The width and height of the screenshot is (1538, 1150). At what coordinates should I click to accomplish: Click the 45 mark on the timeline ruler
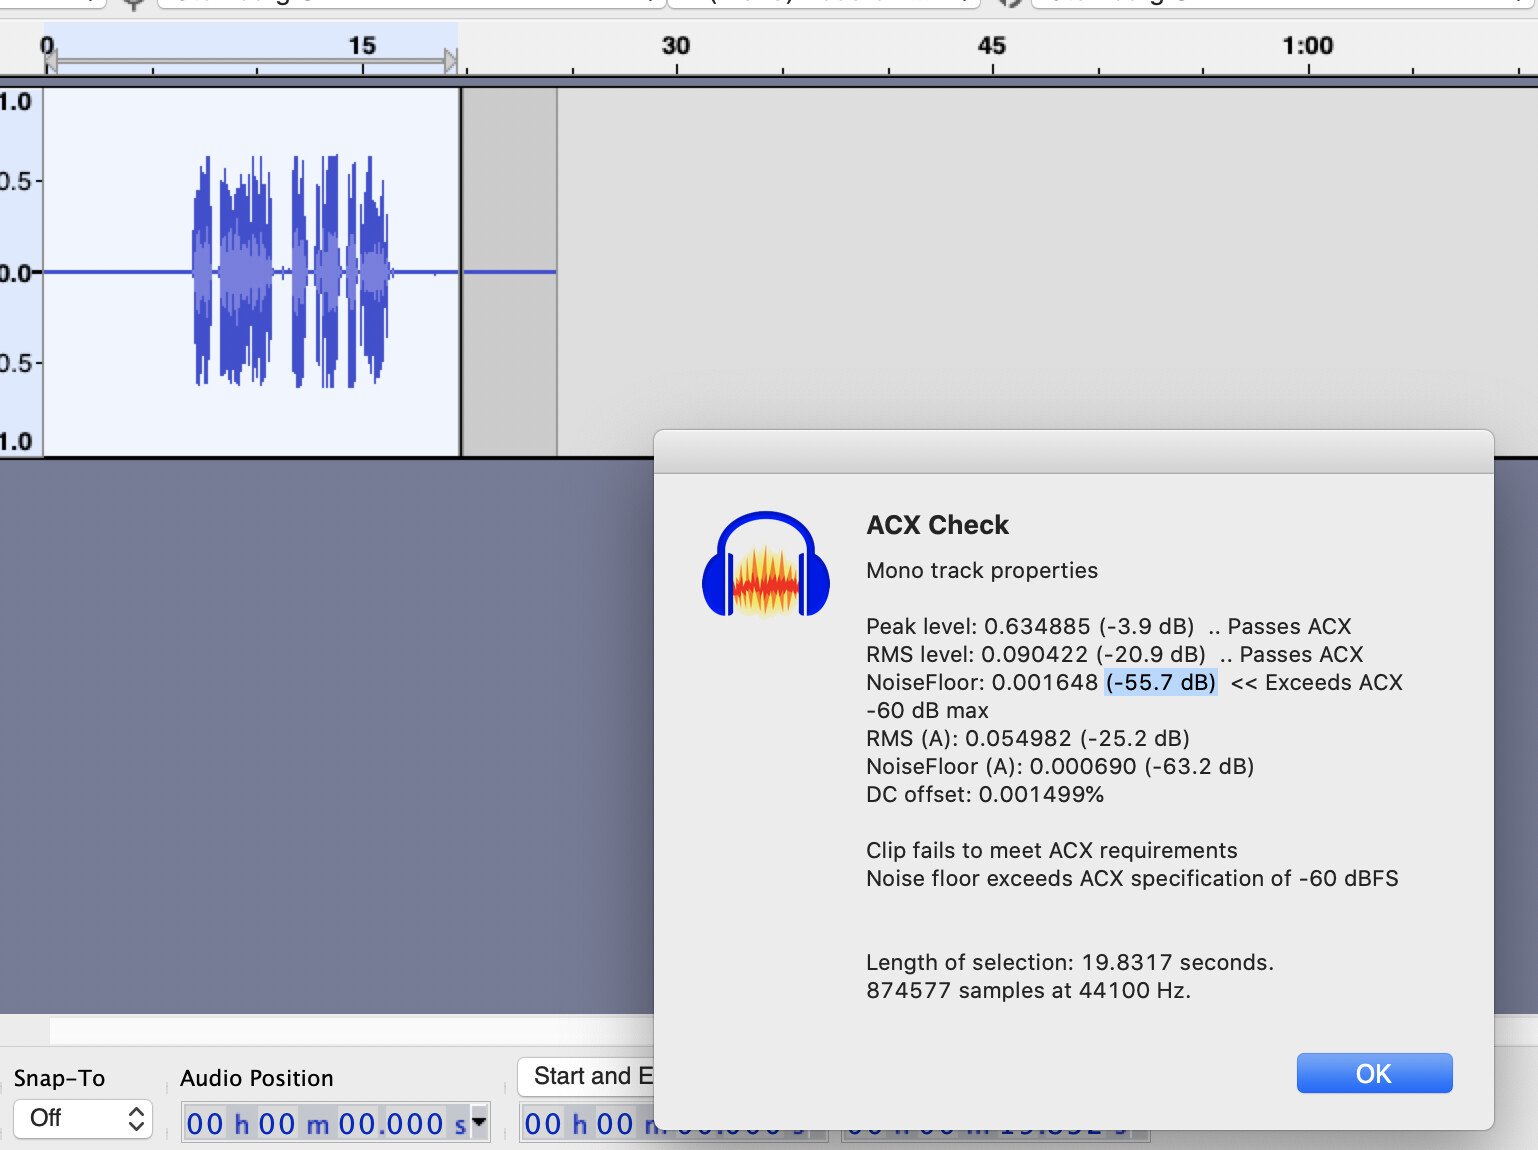(x=992, y=46)
